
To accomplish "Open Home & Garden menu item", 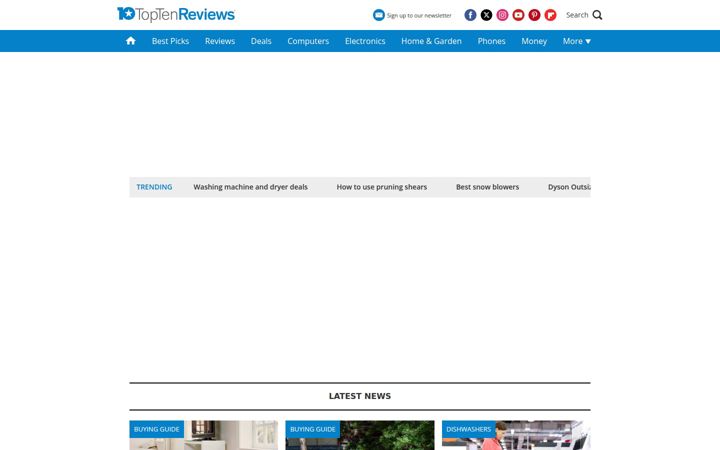I will (x=431, y=41).
